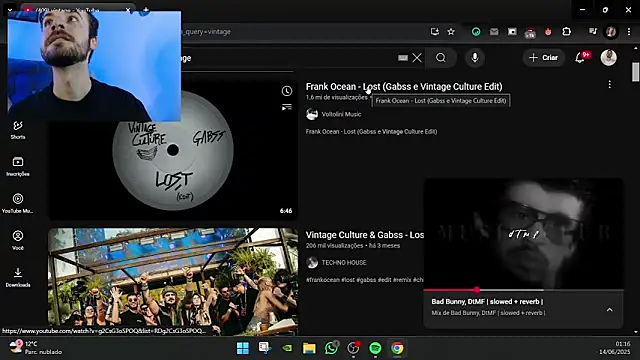Open YouTube Music in the sidebar
Viewport: 640px width, 360px height.
pos(18,203)
